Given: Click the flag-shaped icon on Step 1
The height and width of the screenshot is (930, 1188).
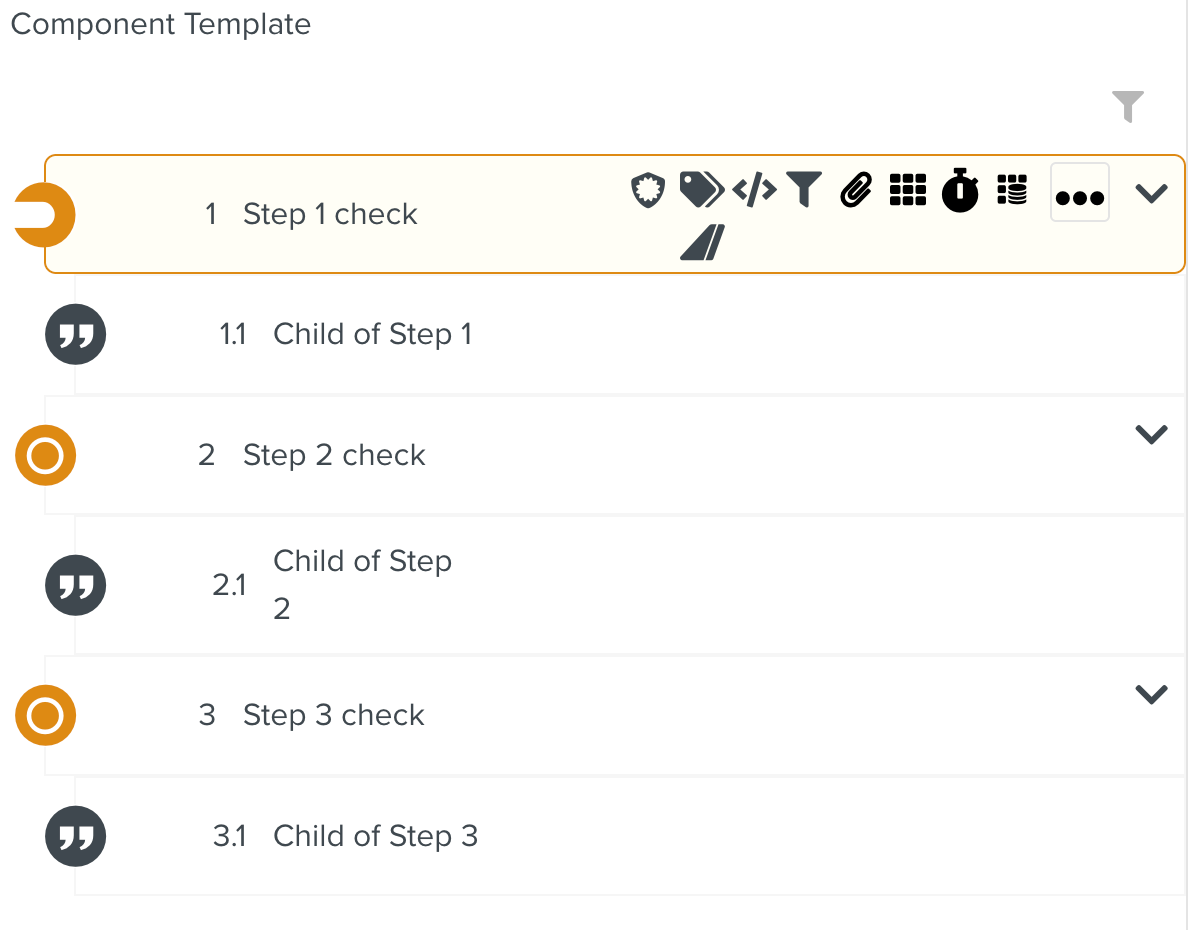Looking at the screenshot, I should [703, 242].
